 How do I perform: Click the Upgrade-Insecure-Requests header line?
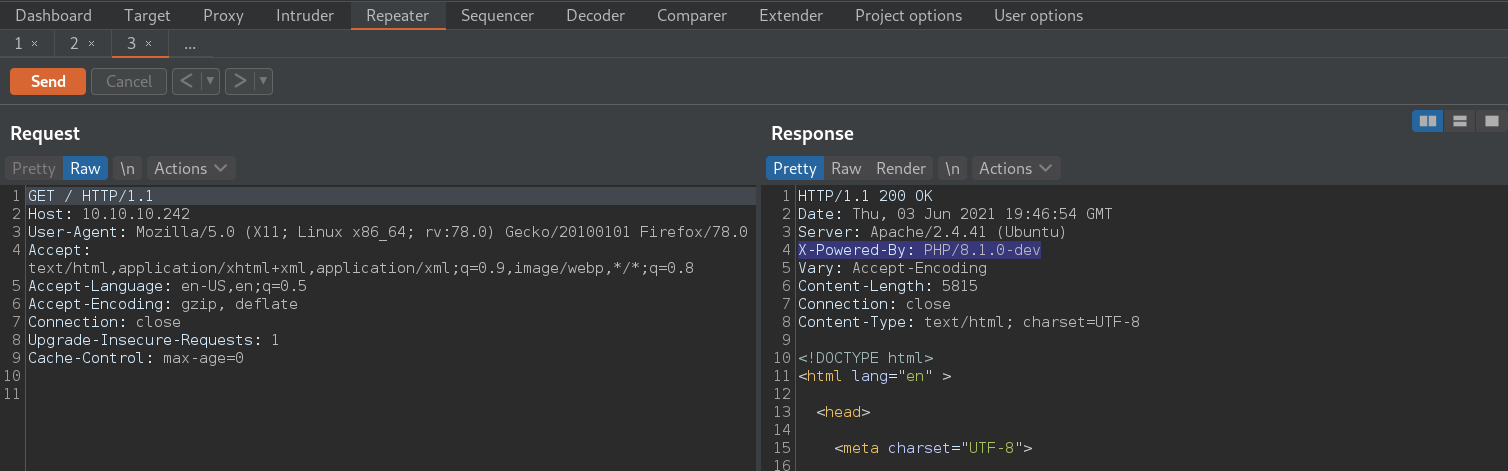pyautogui.click(x=154, y=340)
